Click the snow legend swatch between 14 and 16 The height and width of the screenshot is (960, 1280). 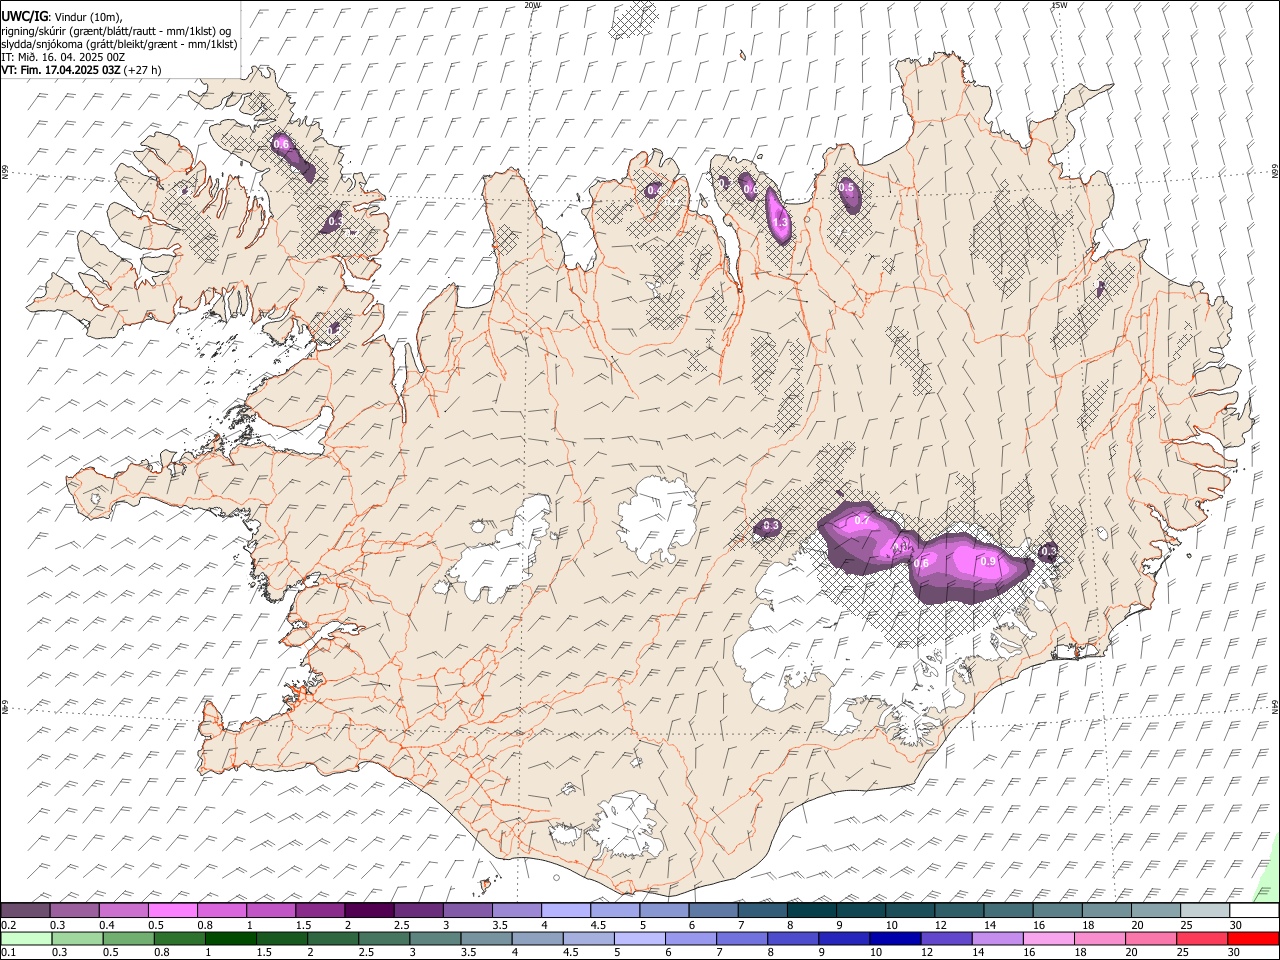point(1008,910)
